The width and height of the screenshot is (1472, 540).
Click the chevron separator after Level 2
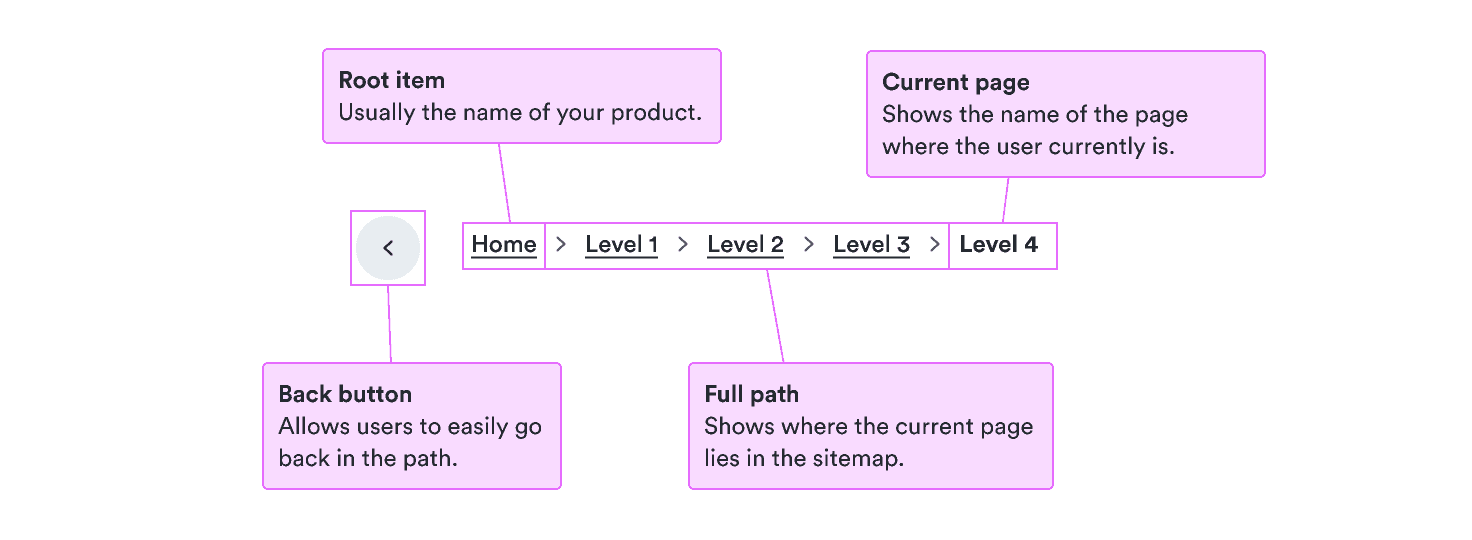809,244
